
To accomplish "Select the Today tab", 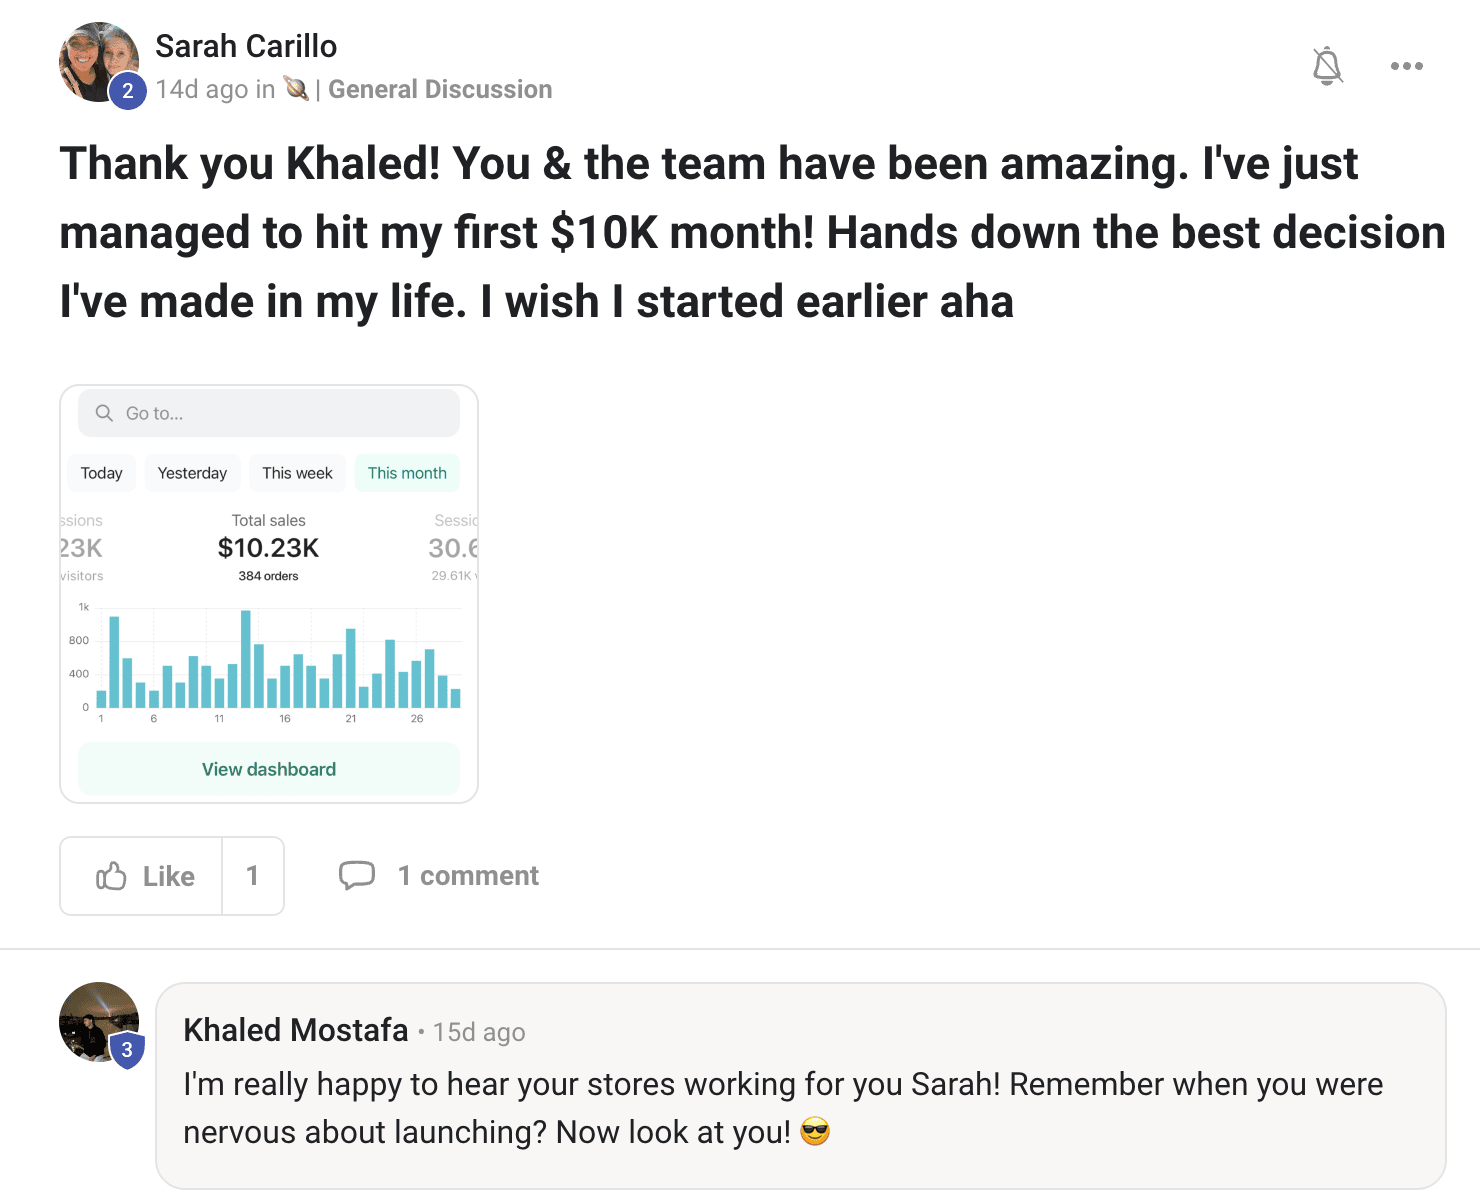I will tap(102, 473).
